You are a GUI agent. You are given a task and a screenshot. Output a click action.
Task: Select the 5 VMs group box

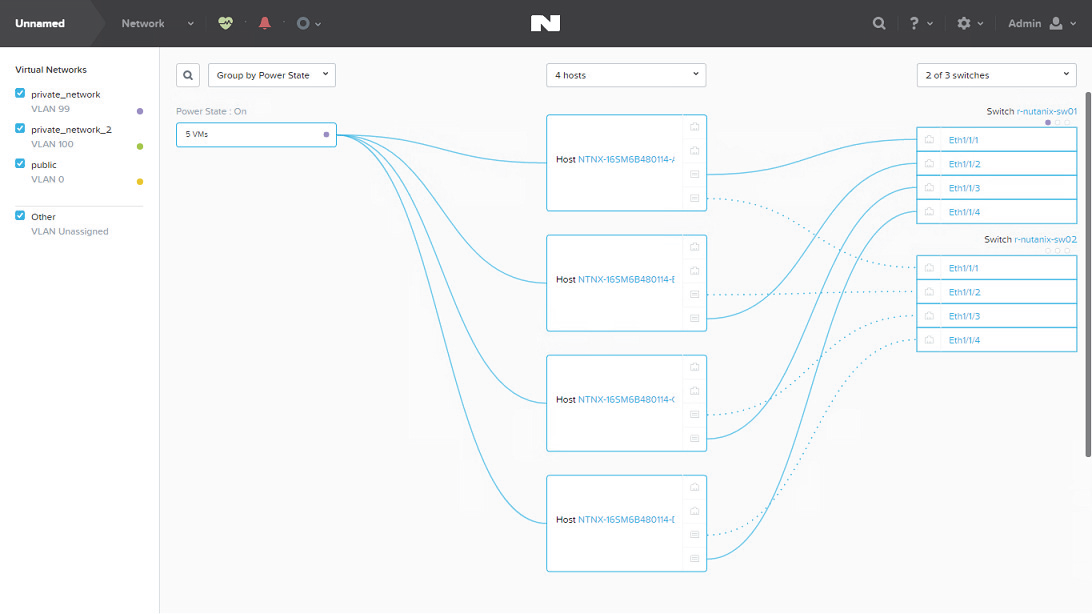(256, 134)
